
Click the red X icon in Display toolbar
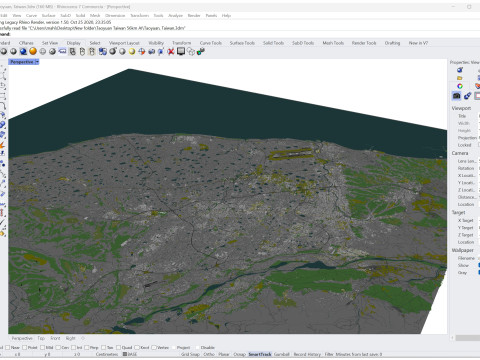171,51
